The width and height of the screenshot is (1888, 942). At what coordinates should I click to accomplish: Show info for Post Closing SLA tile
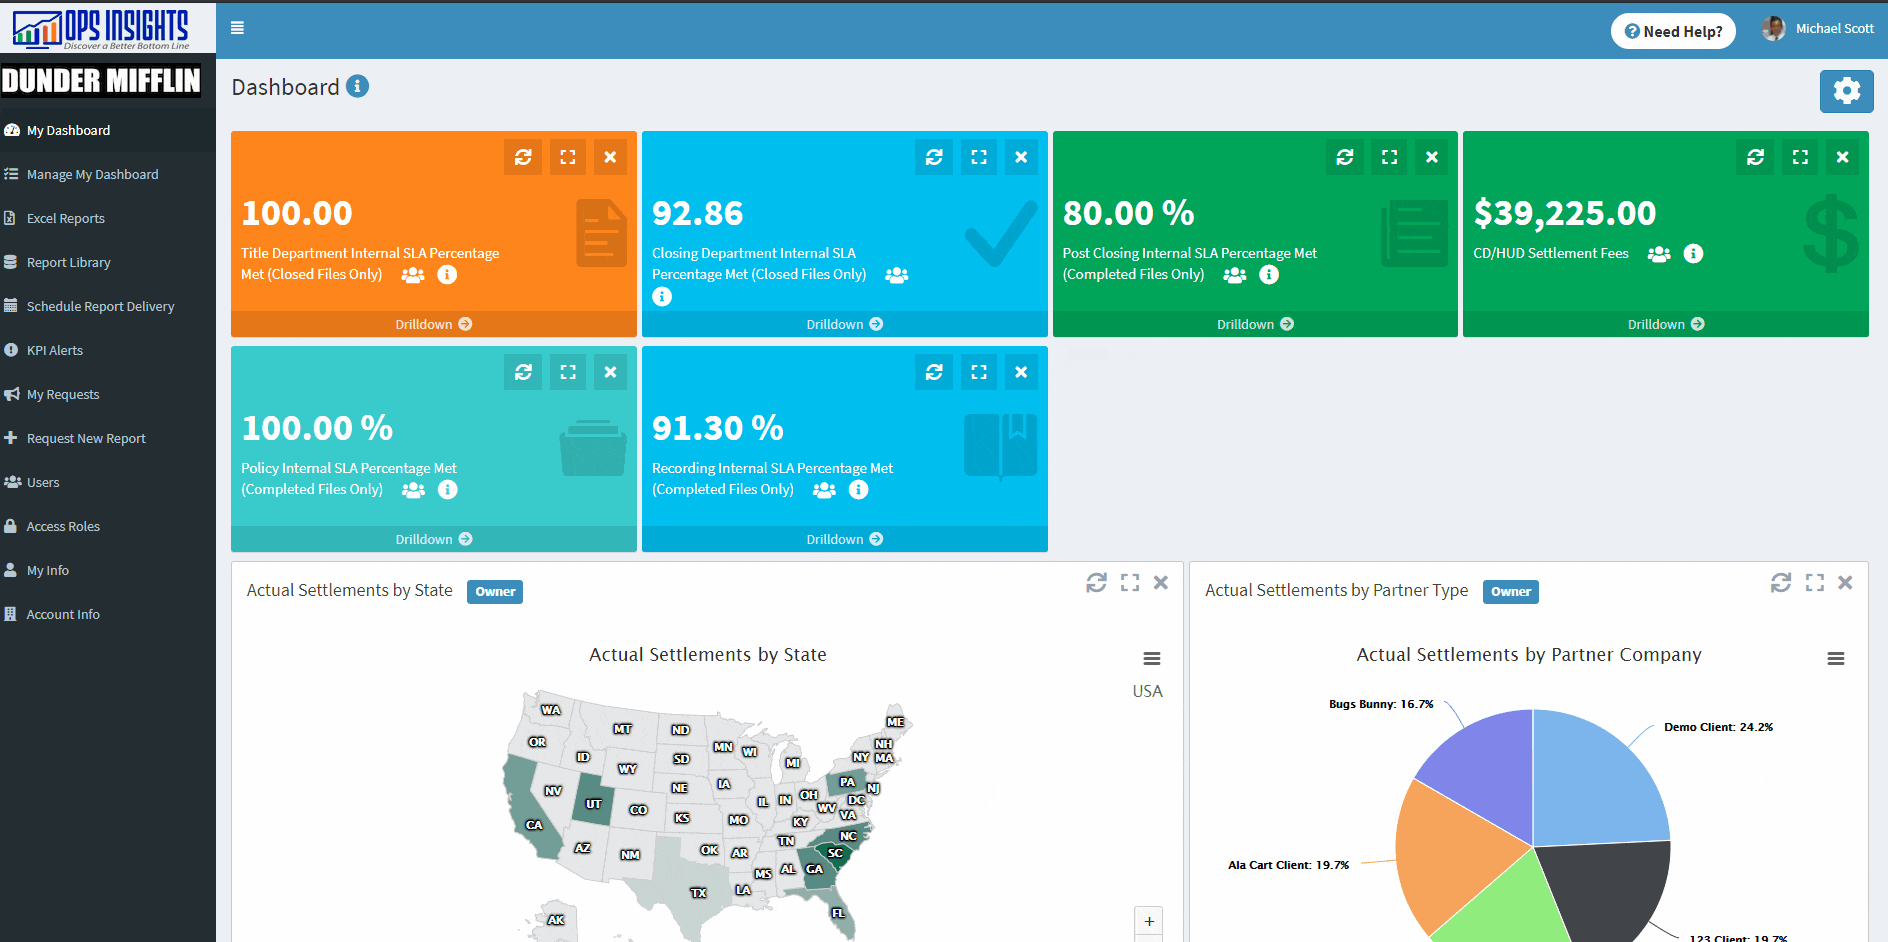(1269, 274)
